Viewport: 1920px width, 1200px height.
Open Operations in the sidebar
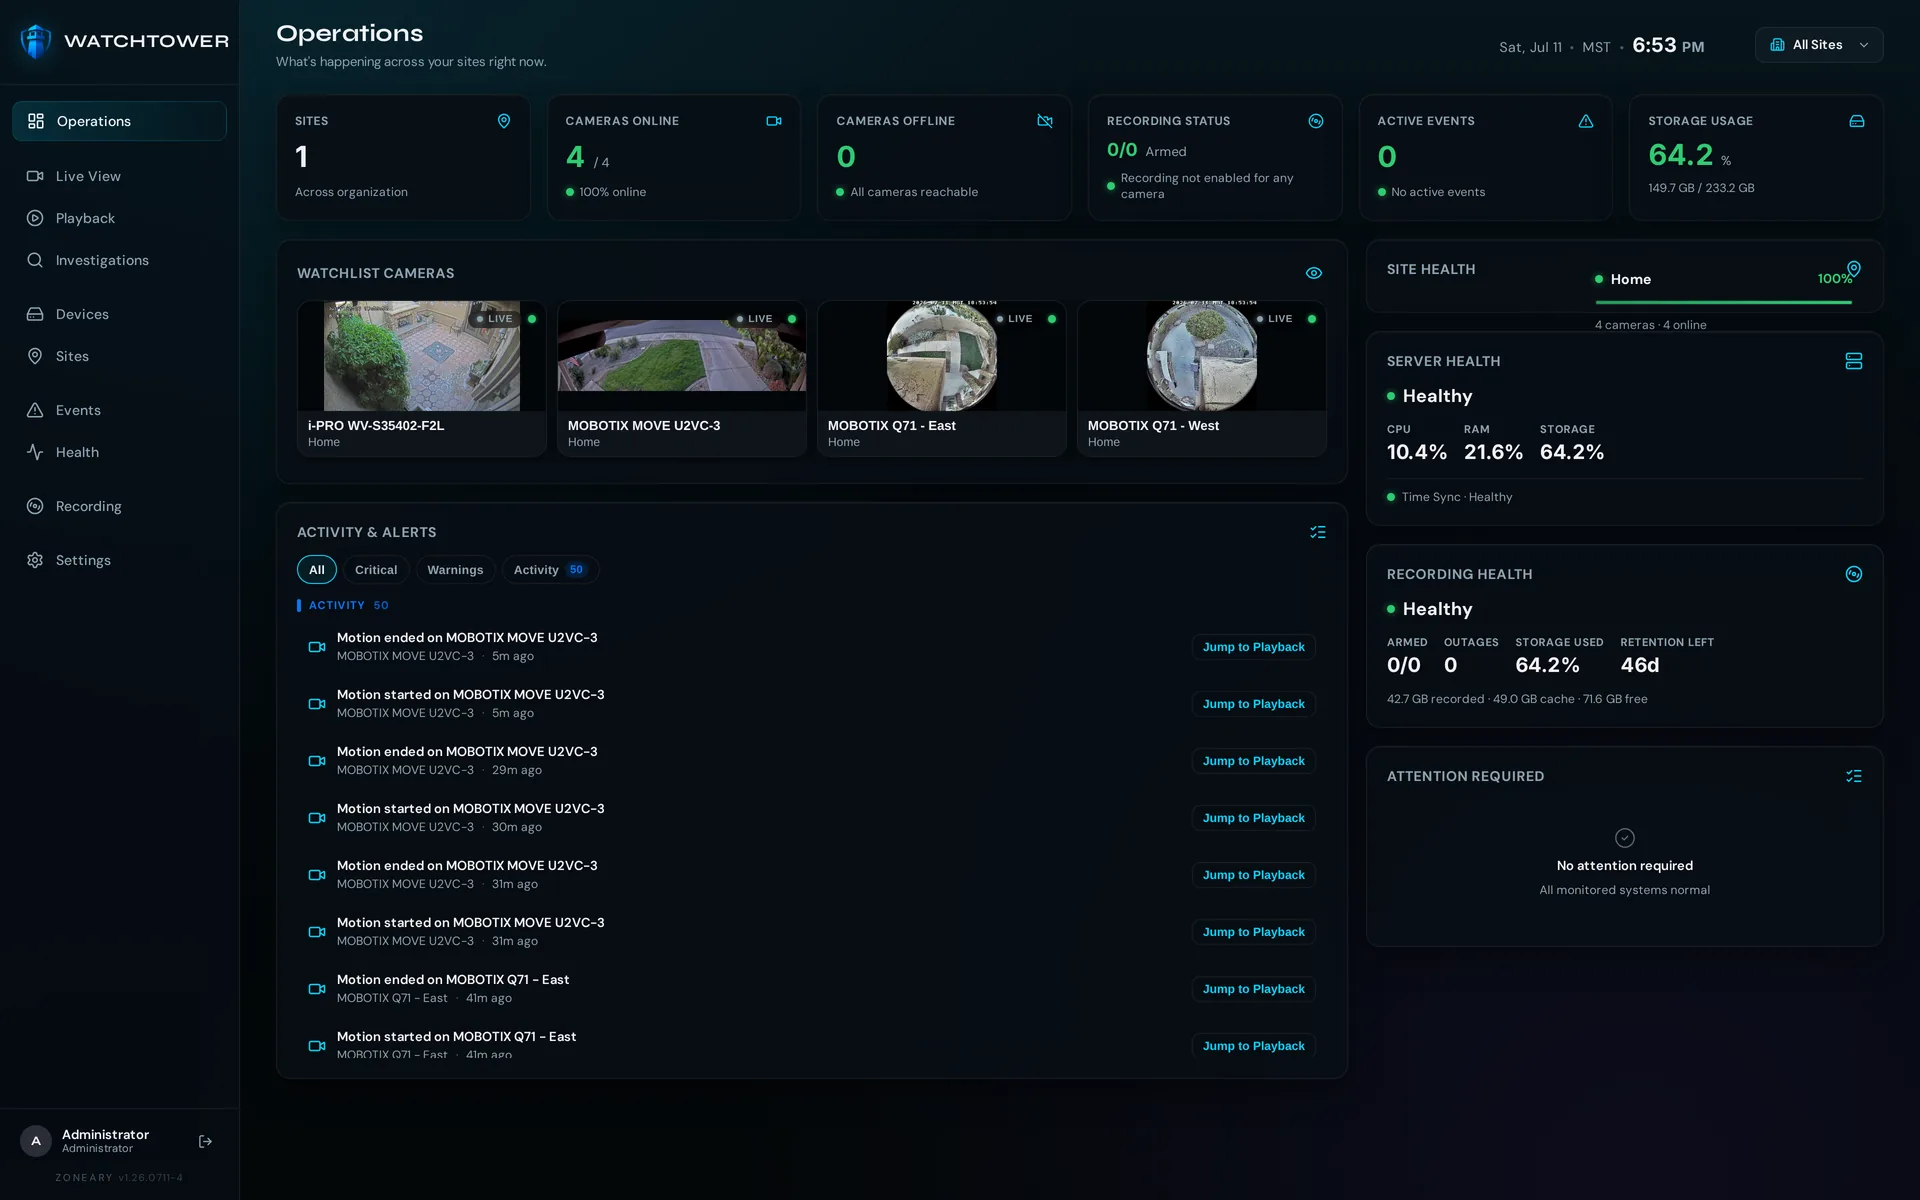[x=120, y=121]
